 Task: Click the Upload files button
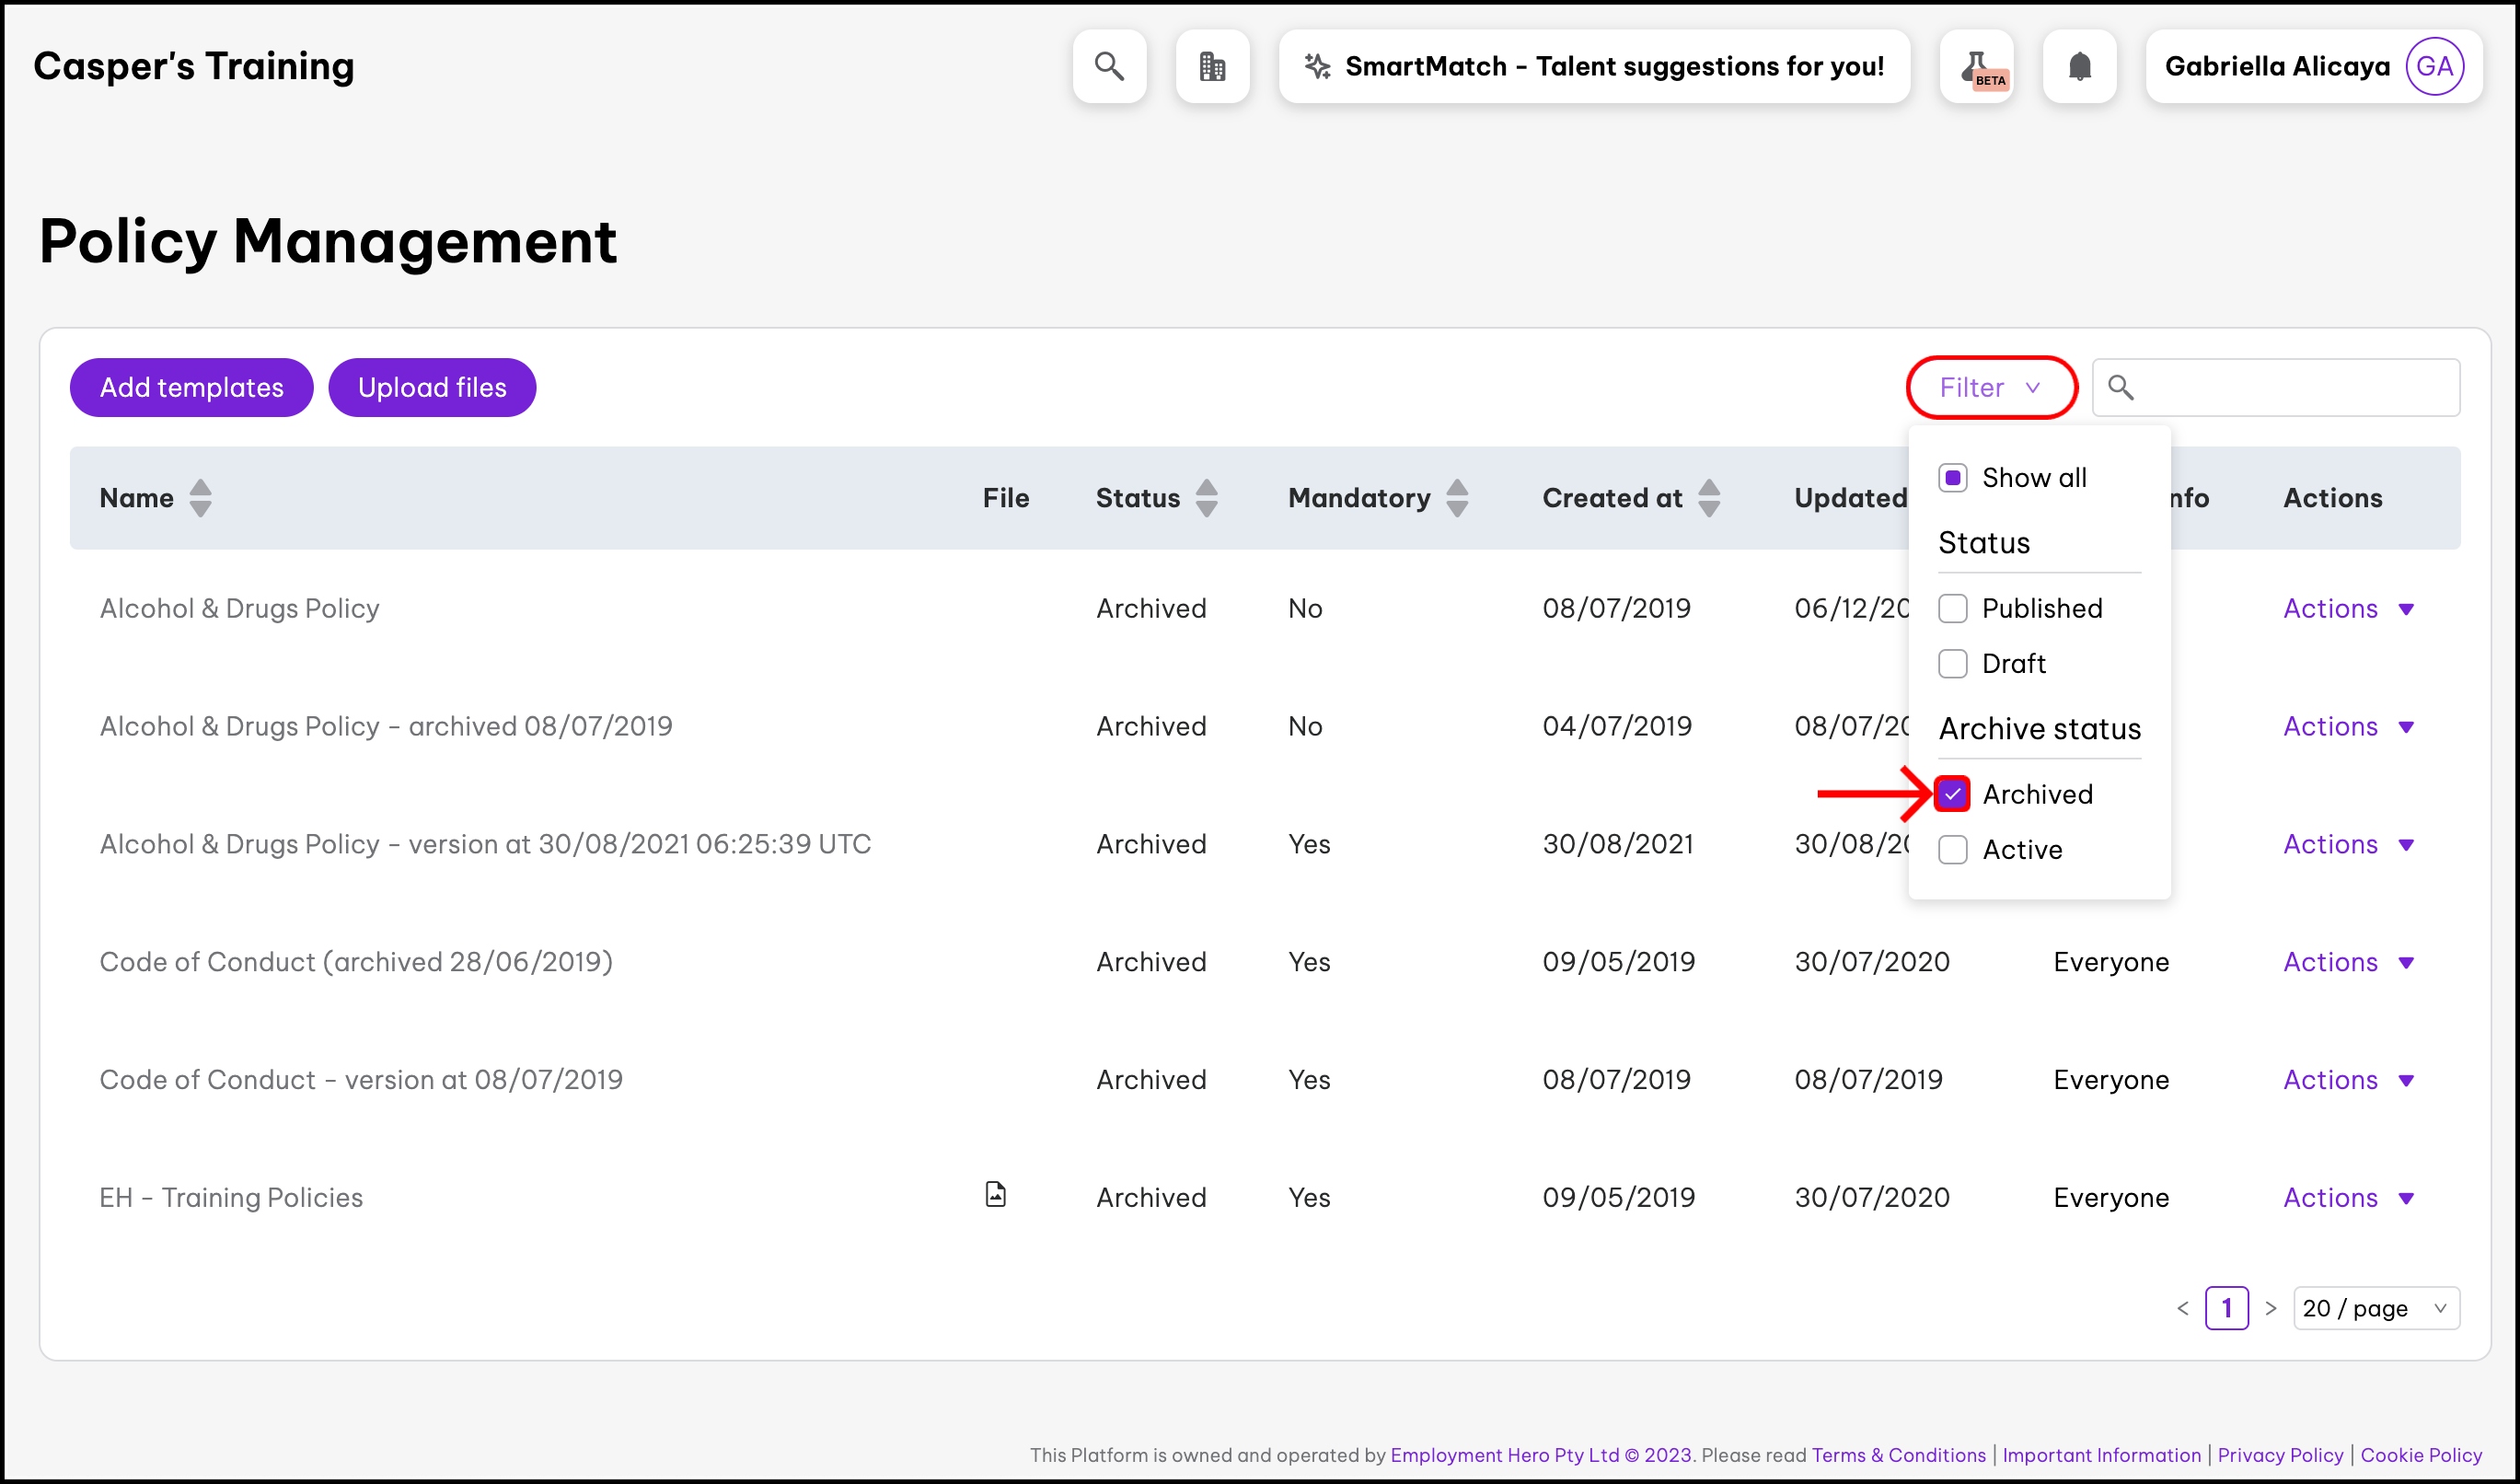432,387
